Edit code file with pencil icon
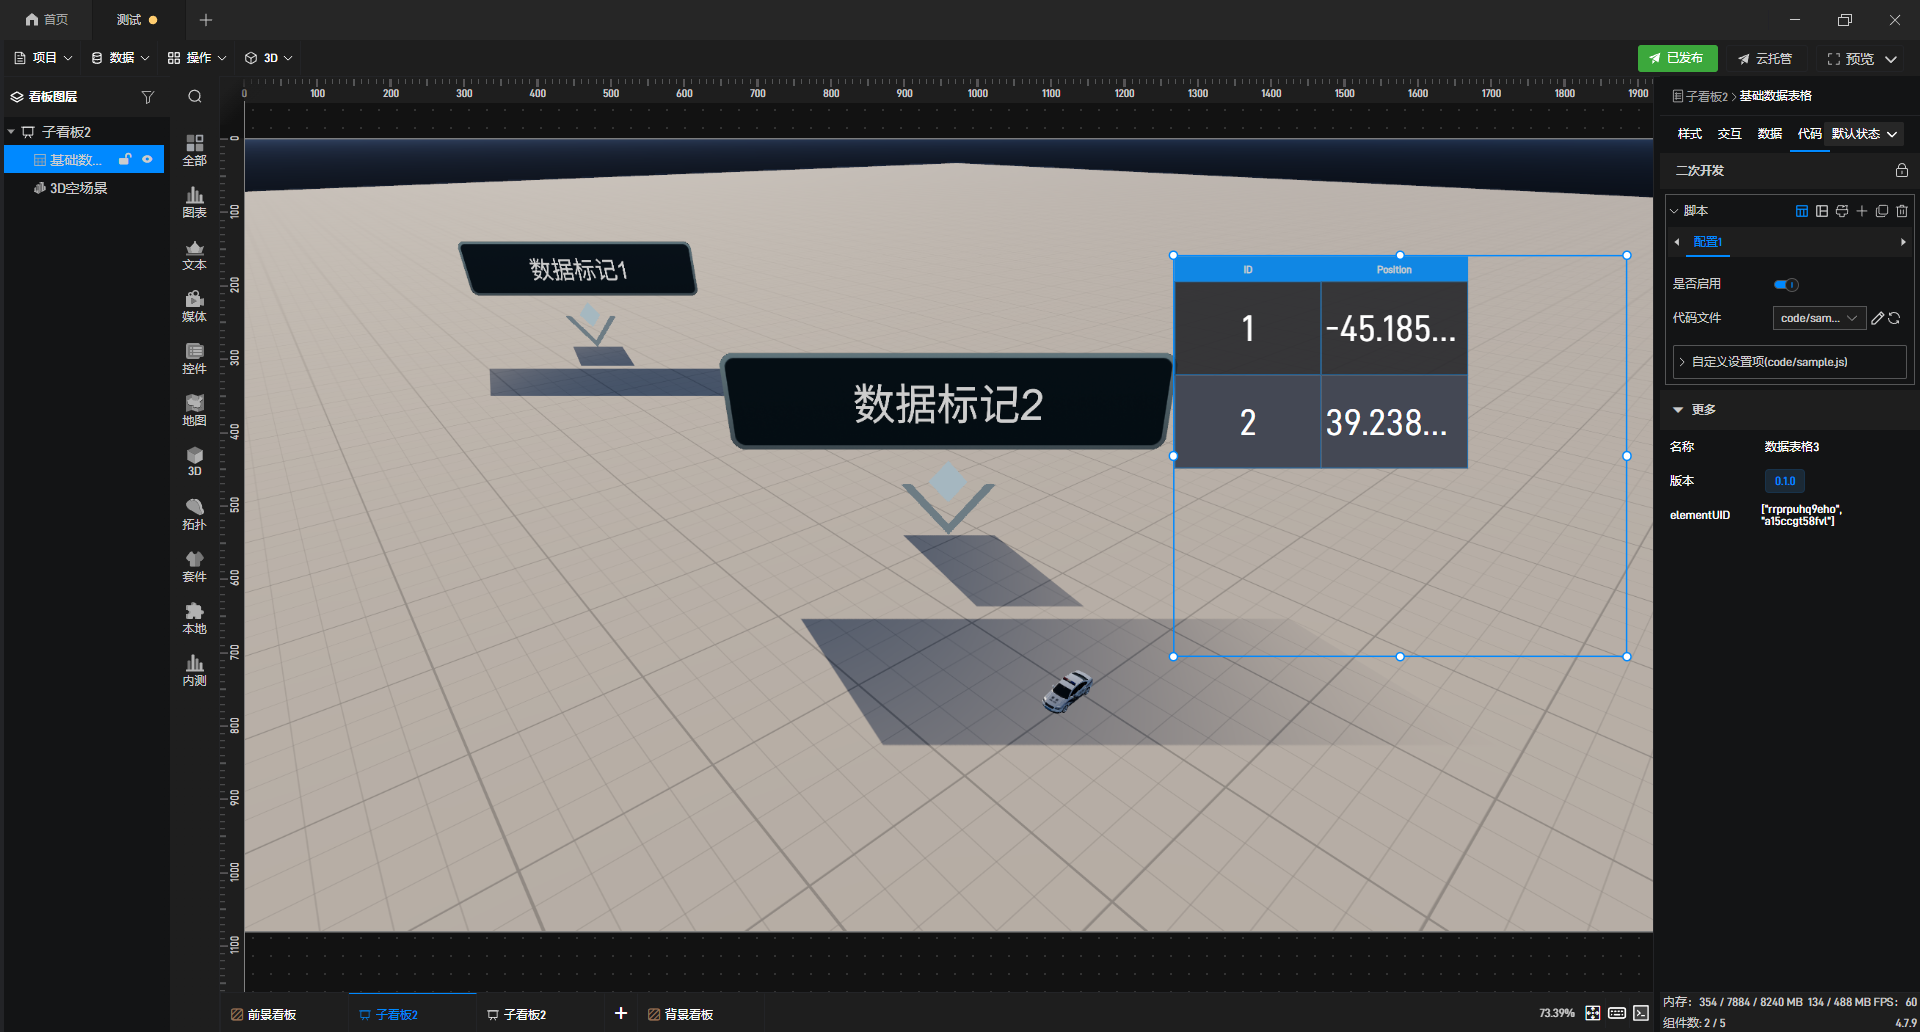The image size is (1920, 1032). tap(1877, 318)
